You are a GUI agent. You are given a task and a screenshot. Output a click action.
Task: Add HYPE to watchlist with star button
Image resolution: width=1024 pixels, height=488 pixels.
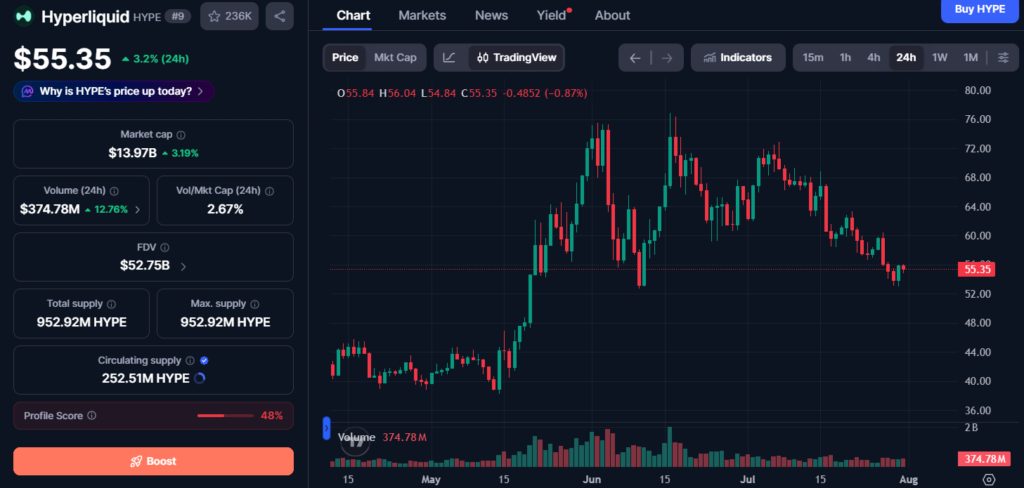tap(229, 16)
